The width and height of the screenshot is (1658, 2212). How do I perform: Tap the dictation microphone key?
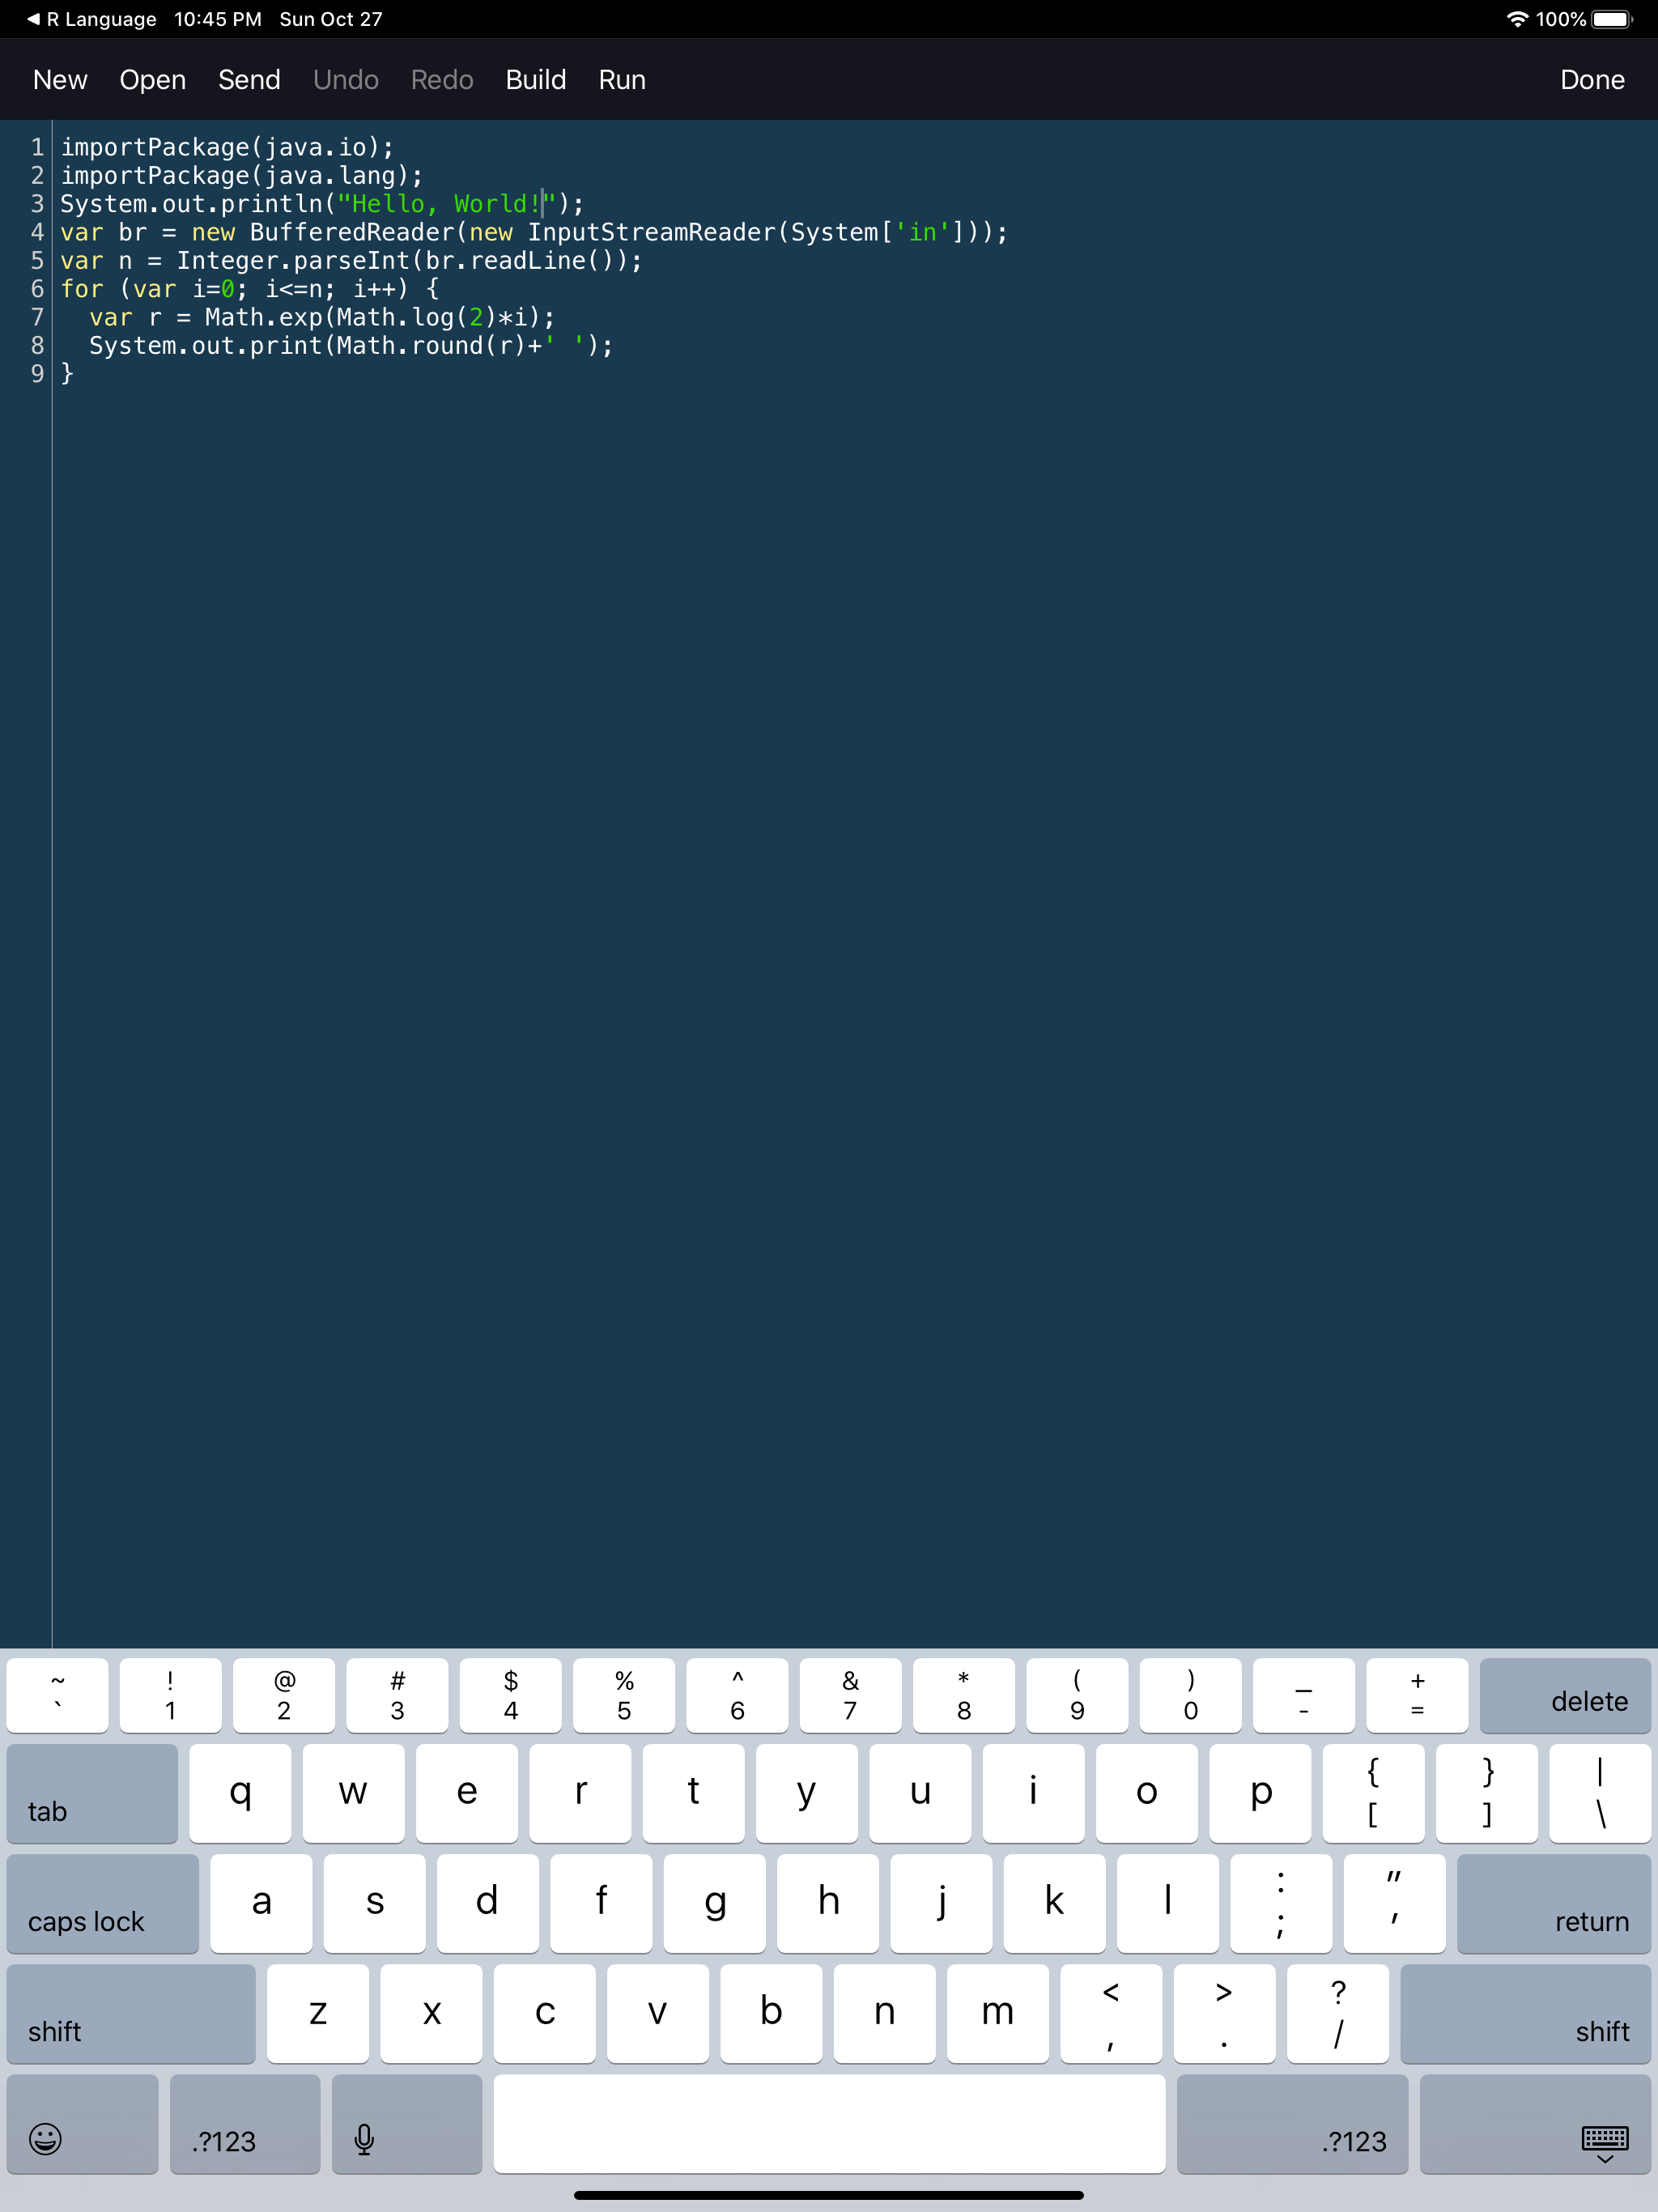(x=364, y=2140)
